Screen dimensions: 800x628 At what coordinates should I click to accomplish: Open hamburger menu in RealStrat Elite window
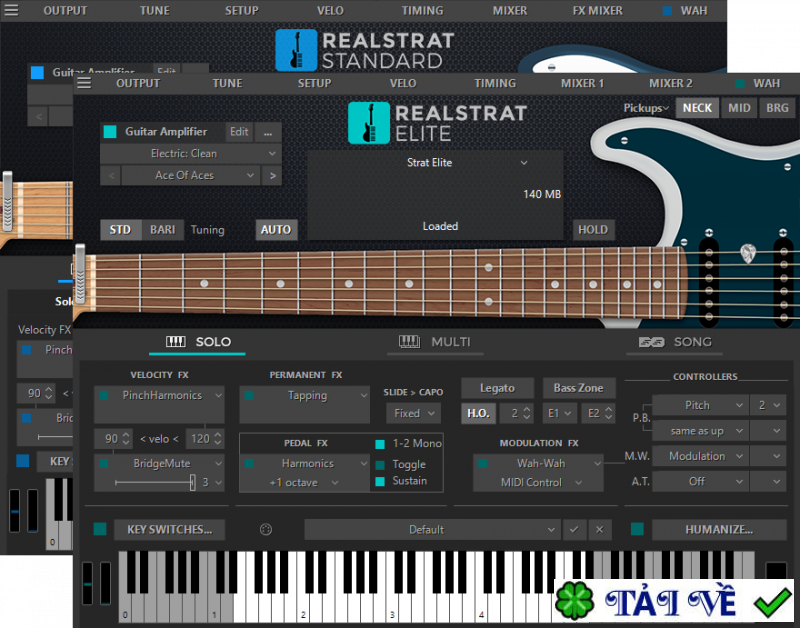[x=84, y=83]
